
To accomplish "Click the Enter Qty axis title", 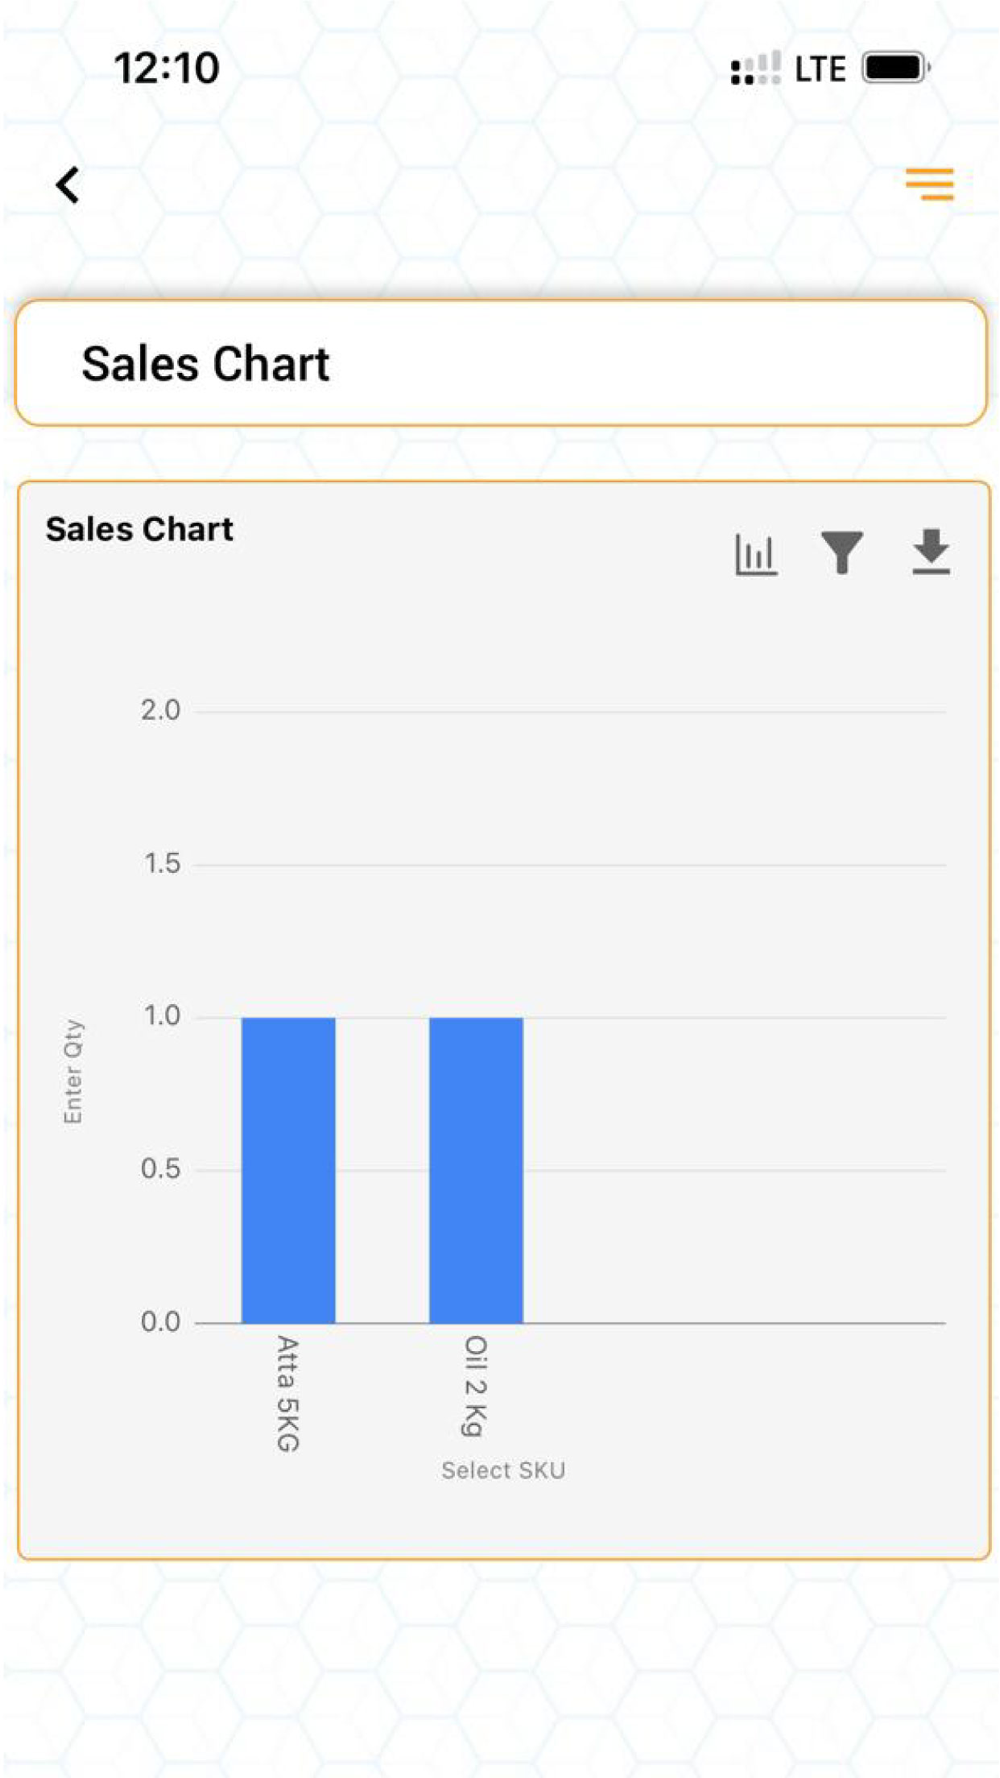I will coord(73,1071).
